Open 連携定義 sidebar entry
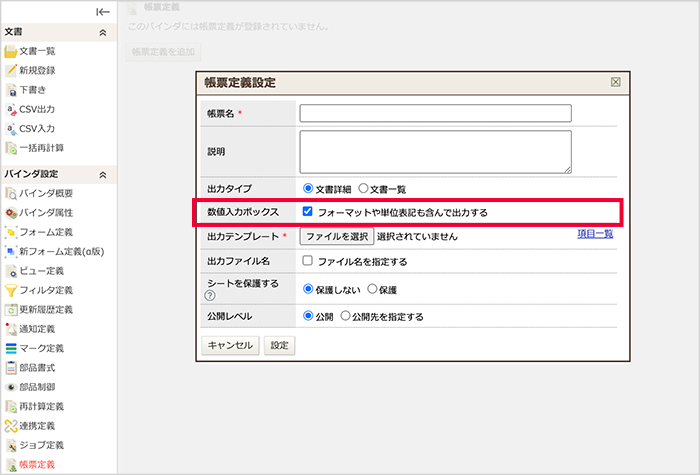The height and width of the screenshot is (475, 700). [x=37, y=426]
